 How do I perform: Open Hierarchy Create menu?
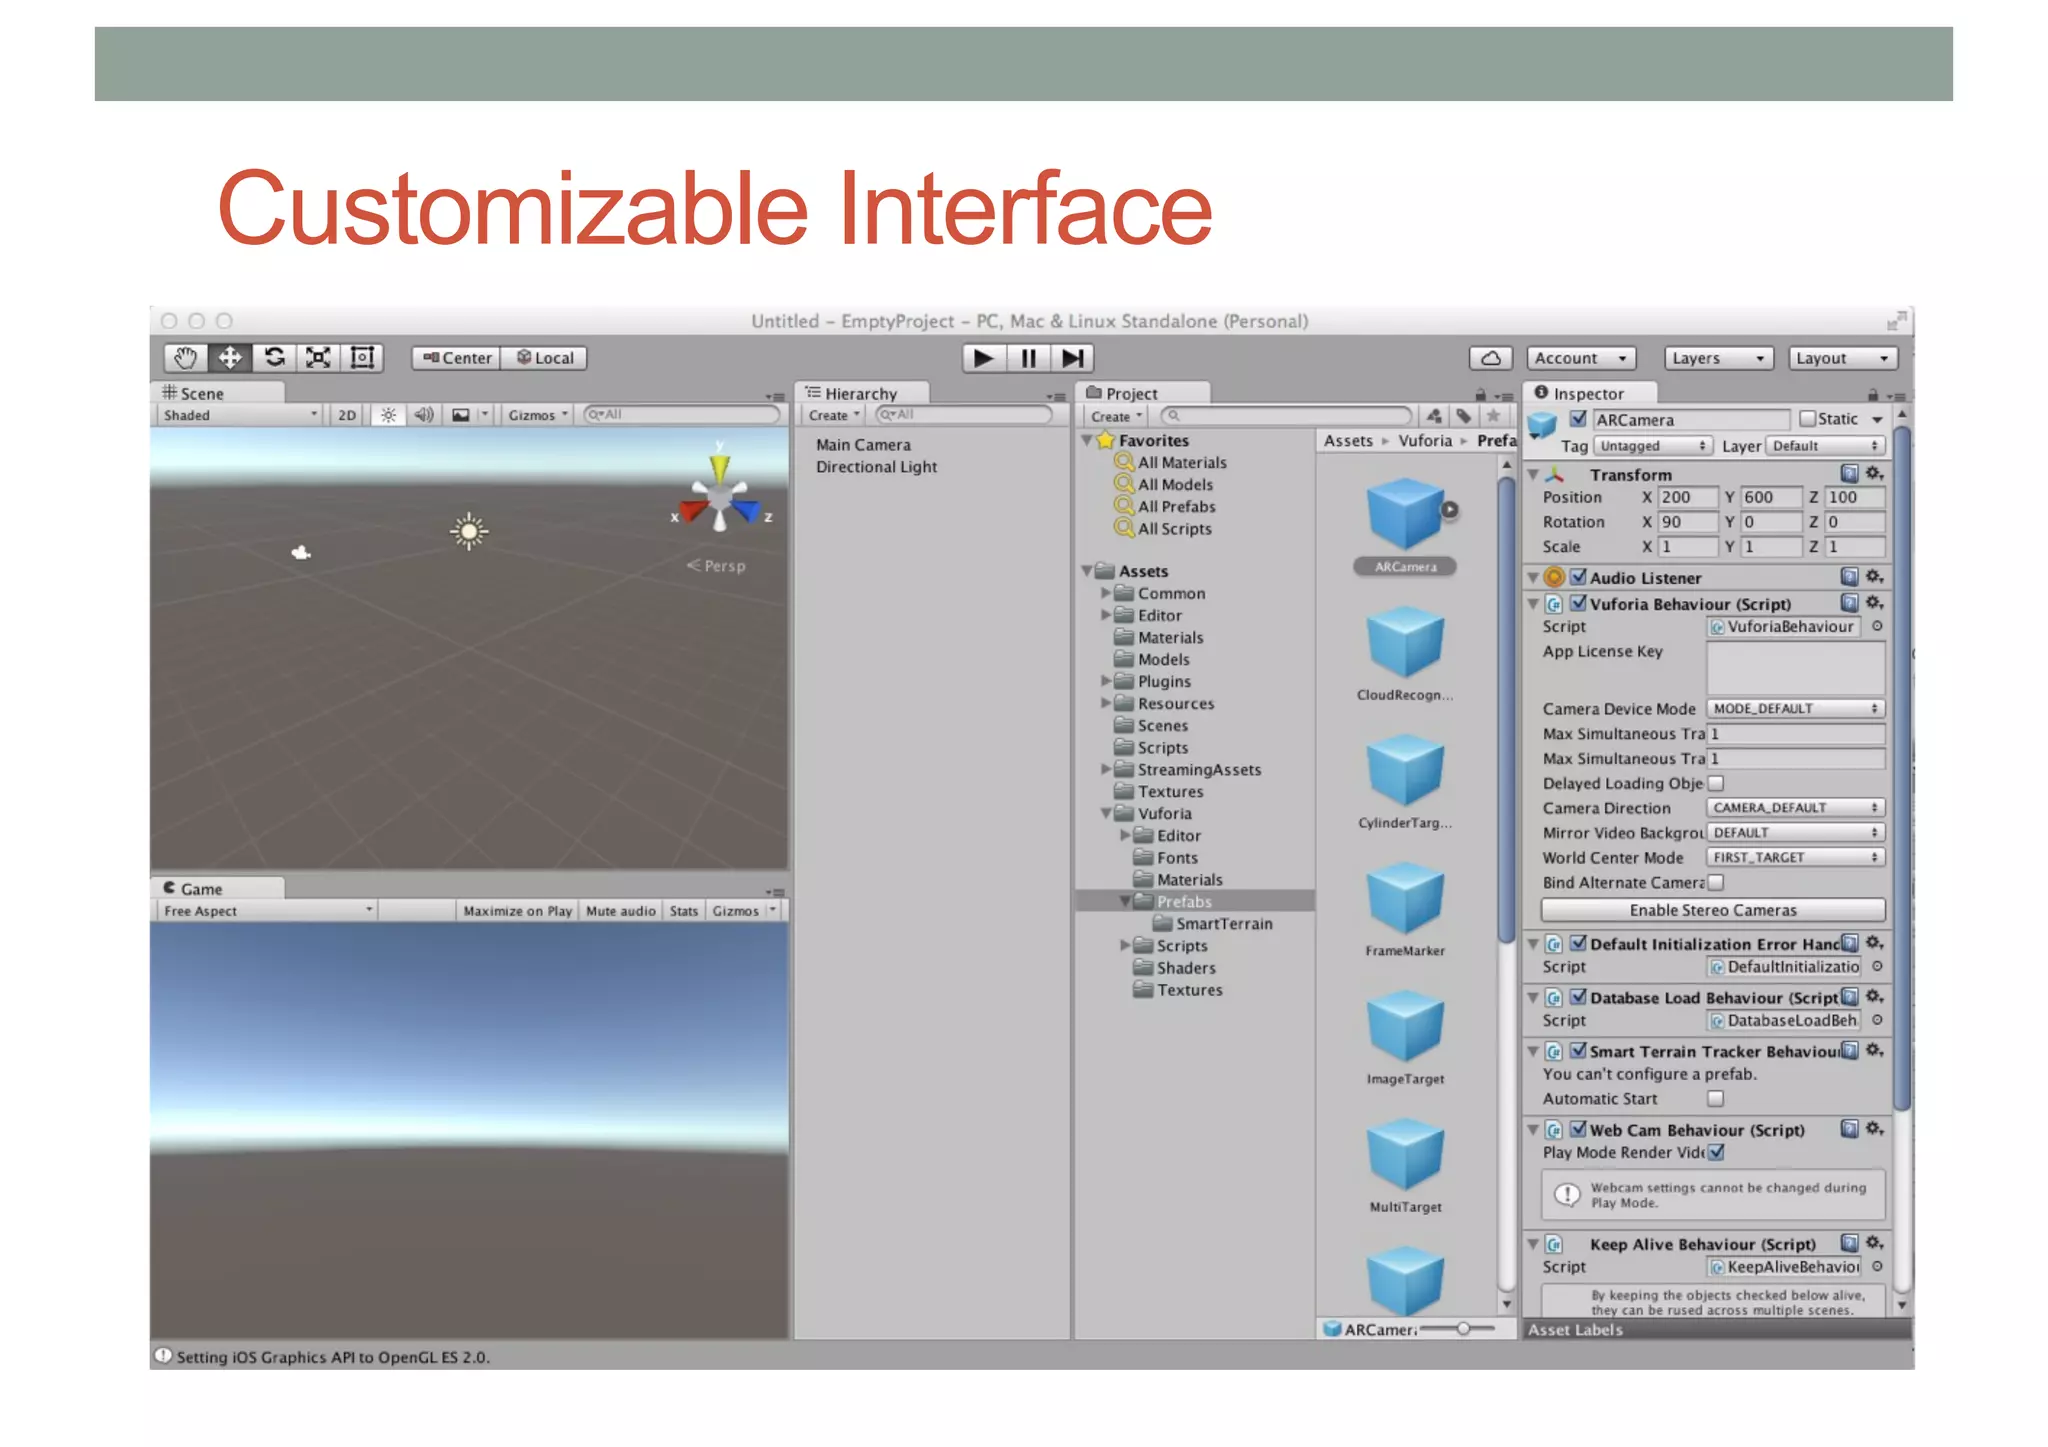(834, 415)
